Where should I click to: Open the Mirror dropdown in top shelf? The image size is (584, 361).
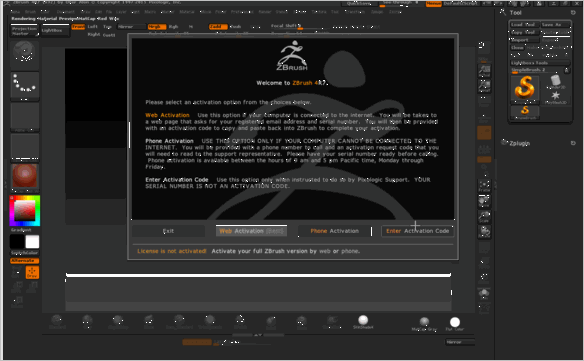pos(131,26)
